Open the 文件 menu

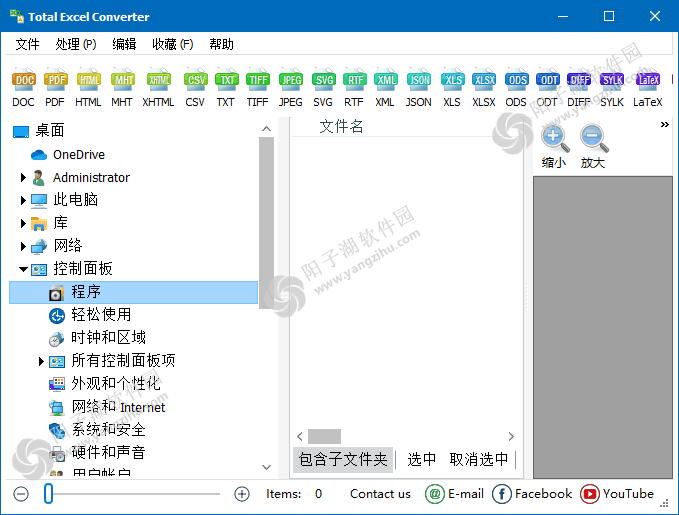point(27,44)
